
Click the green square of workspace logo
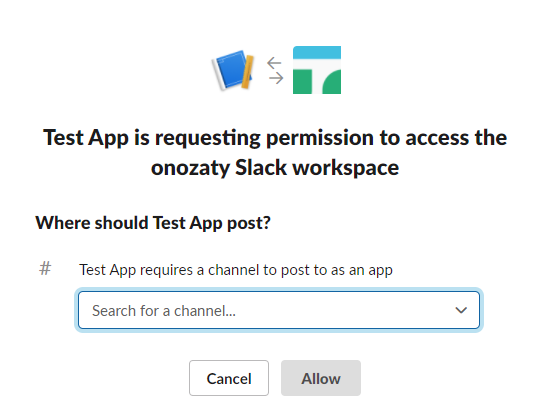(x=302, y=82)
